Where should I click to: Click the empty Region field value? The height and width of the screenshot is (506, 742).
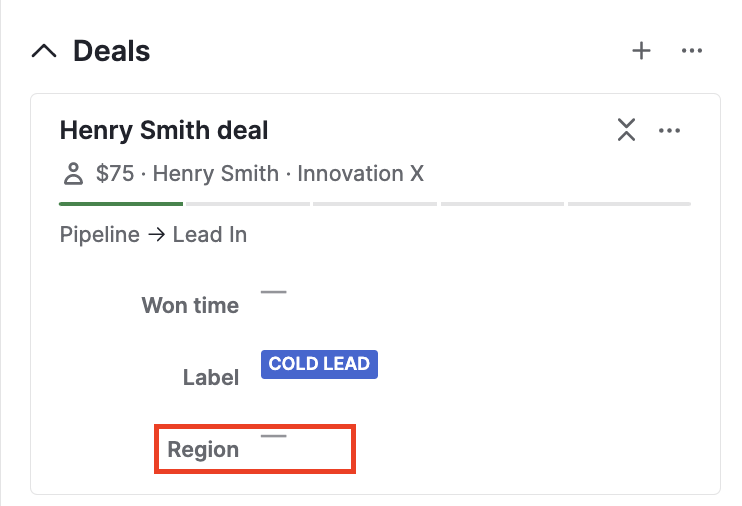coord(274,436)
